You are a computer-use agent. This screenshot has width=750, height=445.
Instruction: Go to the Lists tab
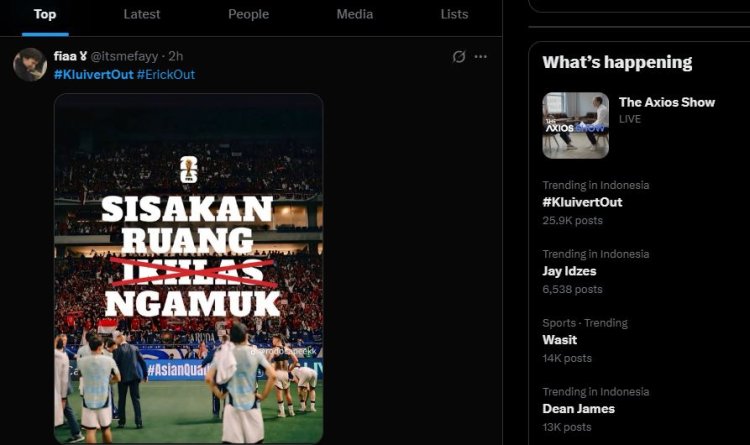454,14
